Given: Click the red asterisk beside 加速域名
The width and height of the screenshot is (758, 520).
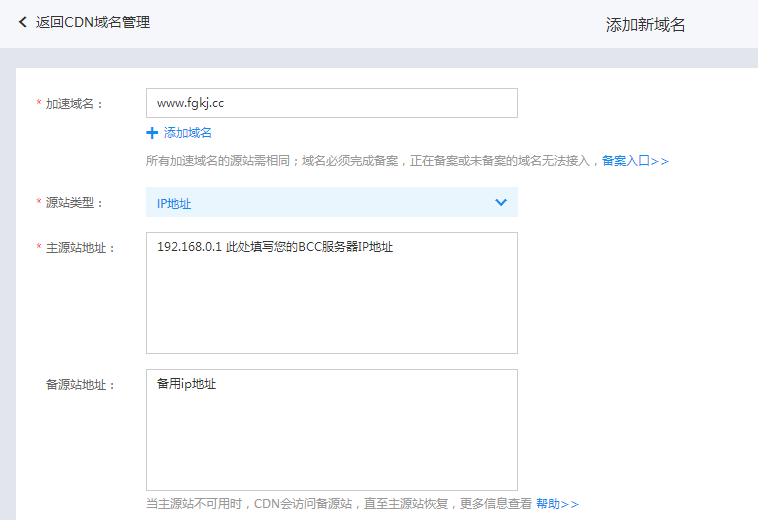Looking at the screenshot, I should point(39,104).
